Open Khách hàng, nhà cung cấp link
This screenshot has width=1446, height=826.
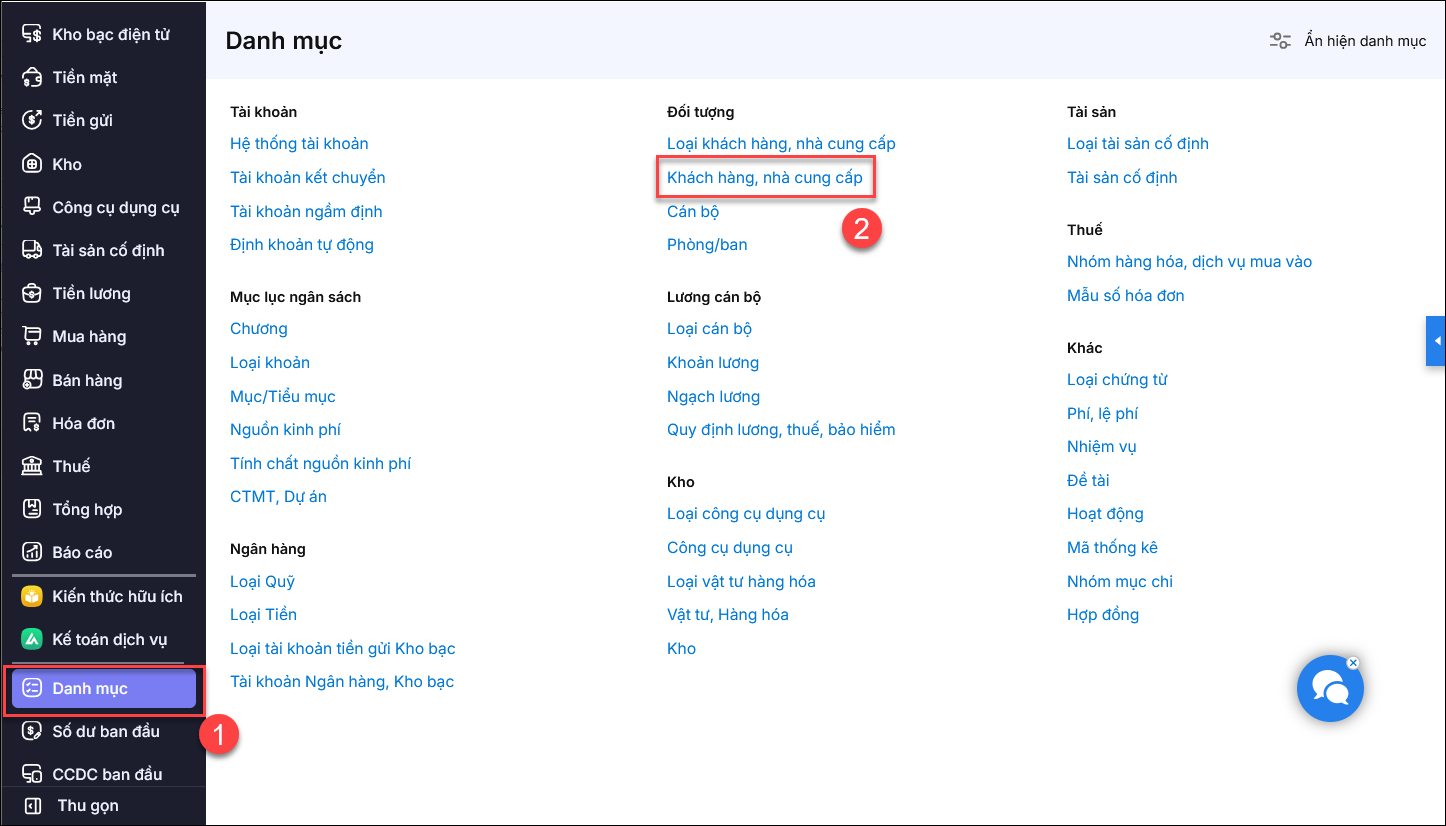(x=764, y=178)
